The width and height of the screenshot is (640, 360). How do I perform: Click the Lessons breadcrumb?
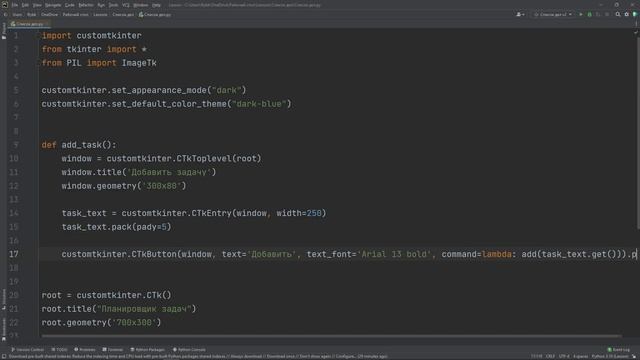tap(100, 14)
